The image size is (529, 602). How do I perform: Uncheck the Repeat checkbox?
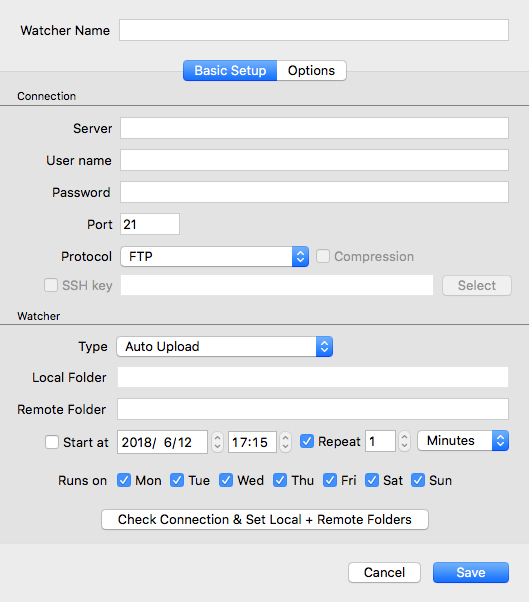307,441
